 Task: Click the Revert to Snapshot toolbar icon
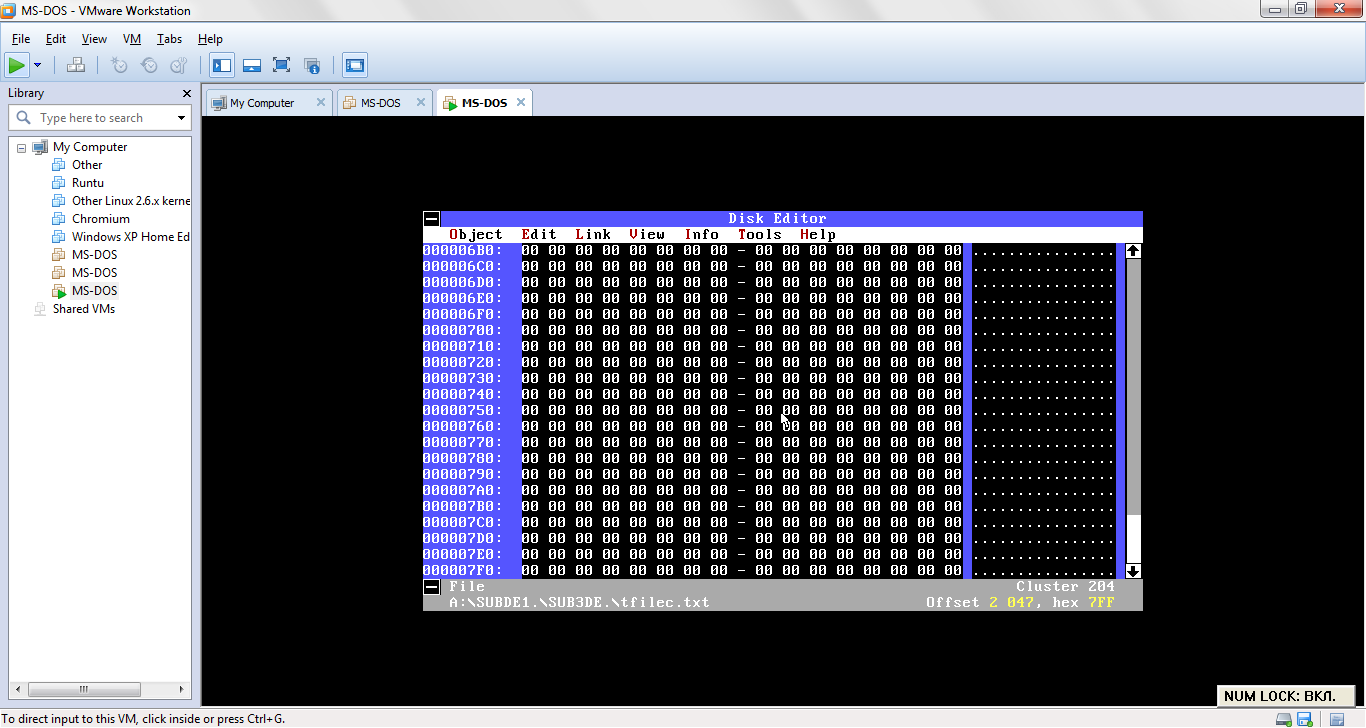point(149,66)
